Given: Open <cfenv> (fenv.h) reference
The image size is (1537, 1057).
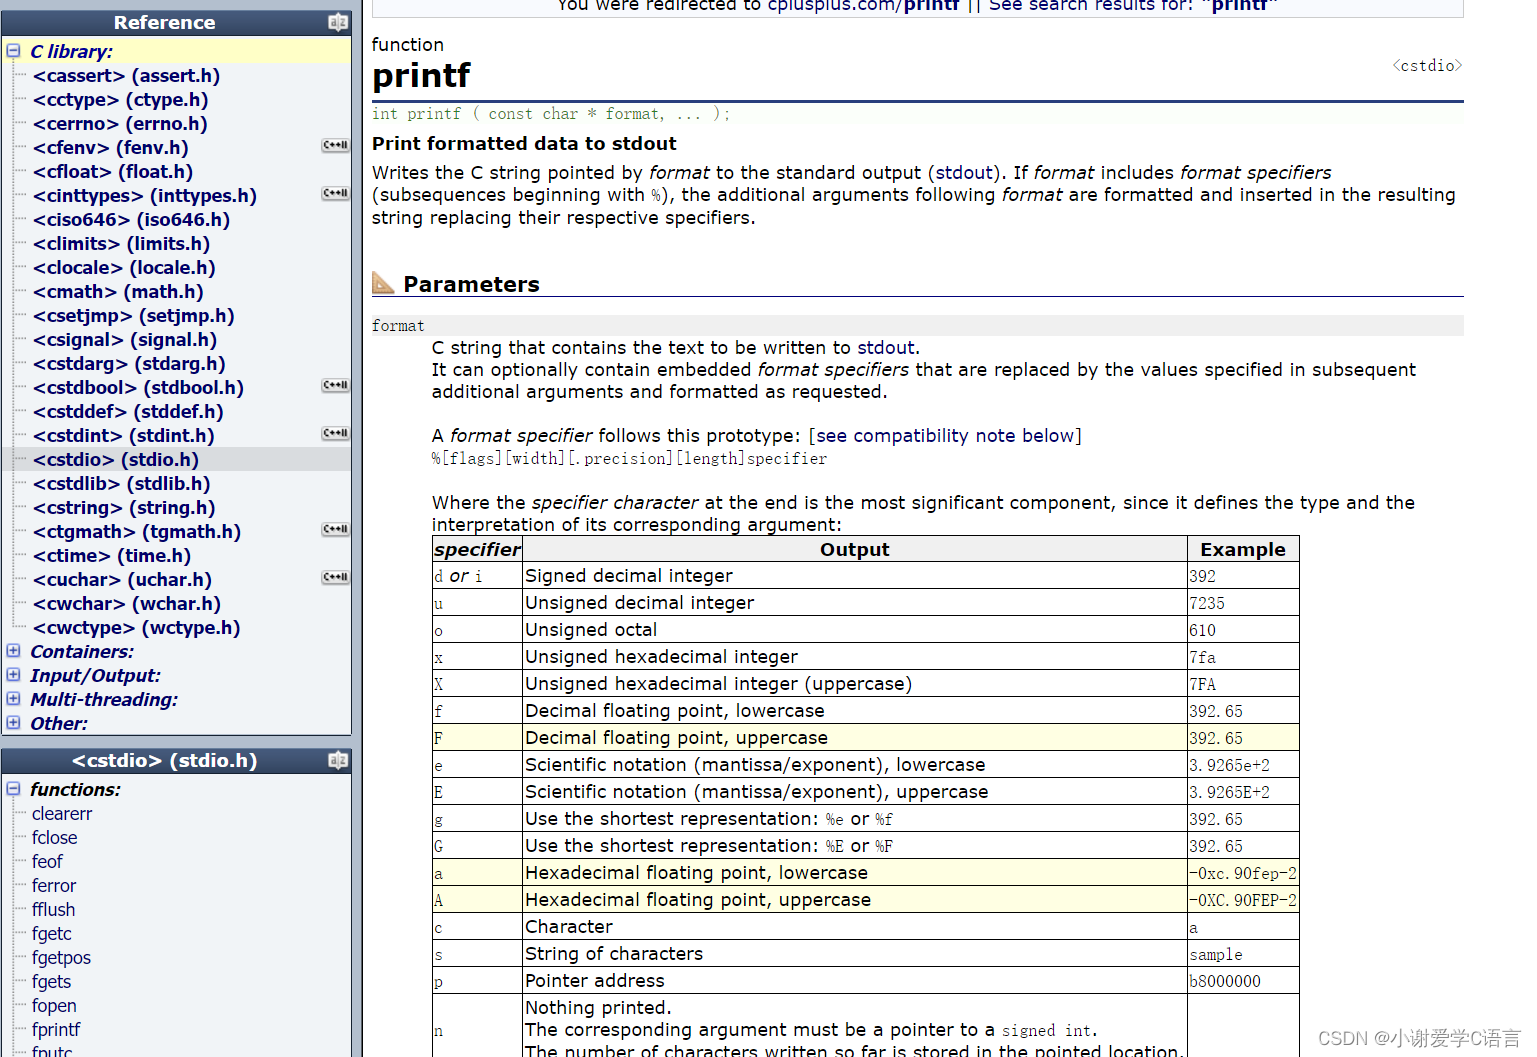Looking at the screenshot, I should point(111,148).
